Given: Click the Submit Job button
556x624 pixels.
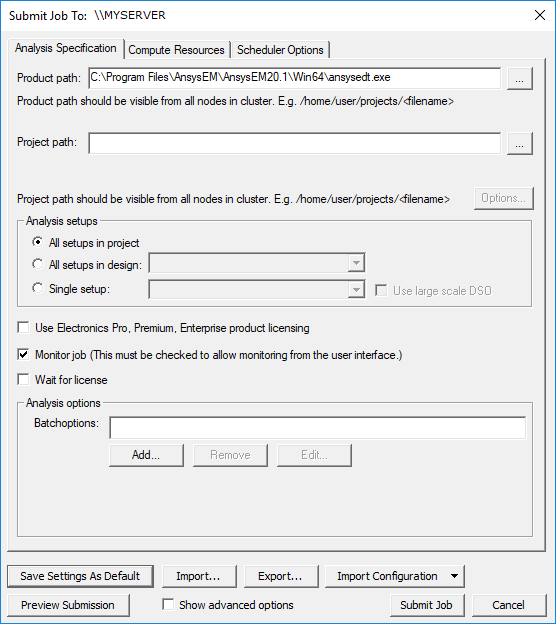Looking at the screenshot, I should (x=427, y=605).
